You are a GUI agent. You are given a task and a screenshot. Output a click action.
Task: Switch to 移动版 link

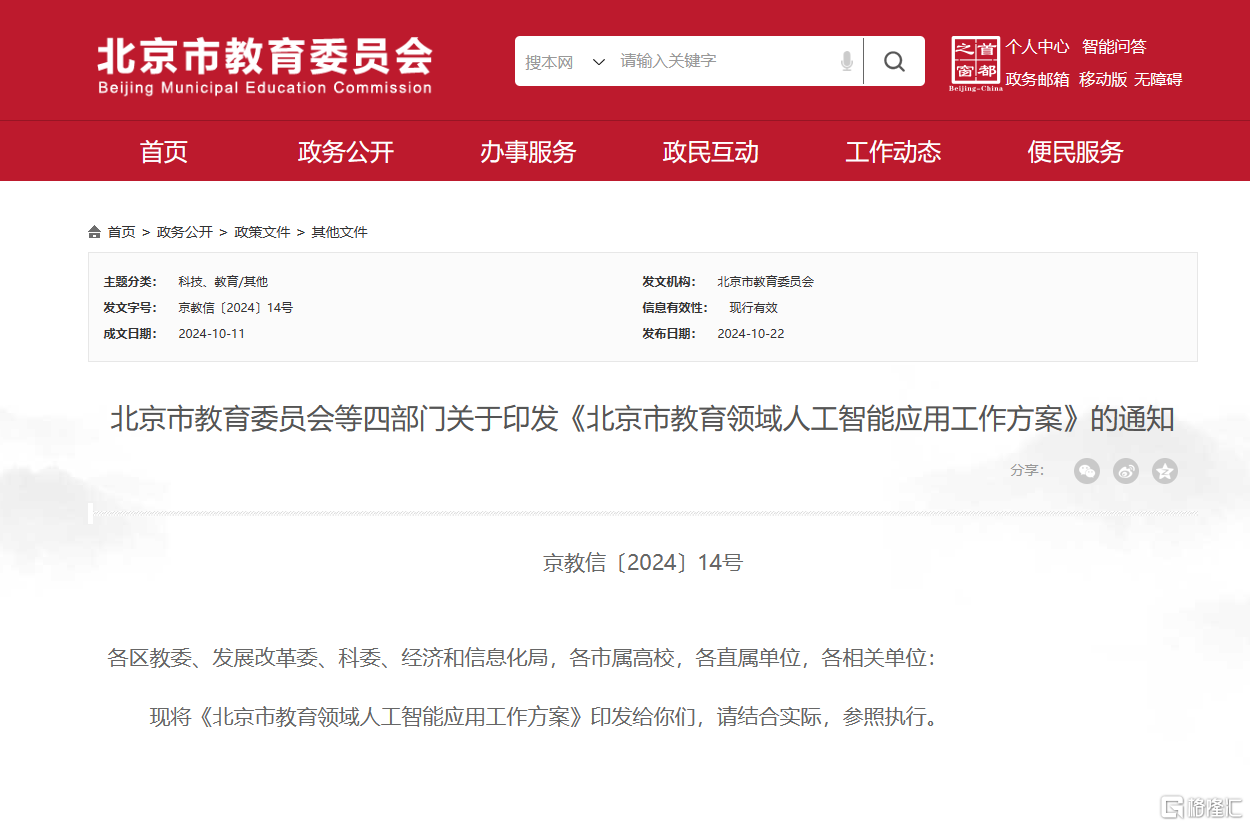point(1103,80)
